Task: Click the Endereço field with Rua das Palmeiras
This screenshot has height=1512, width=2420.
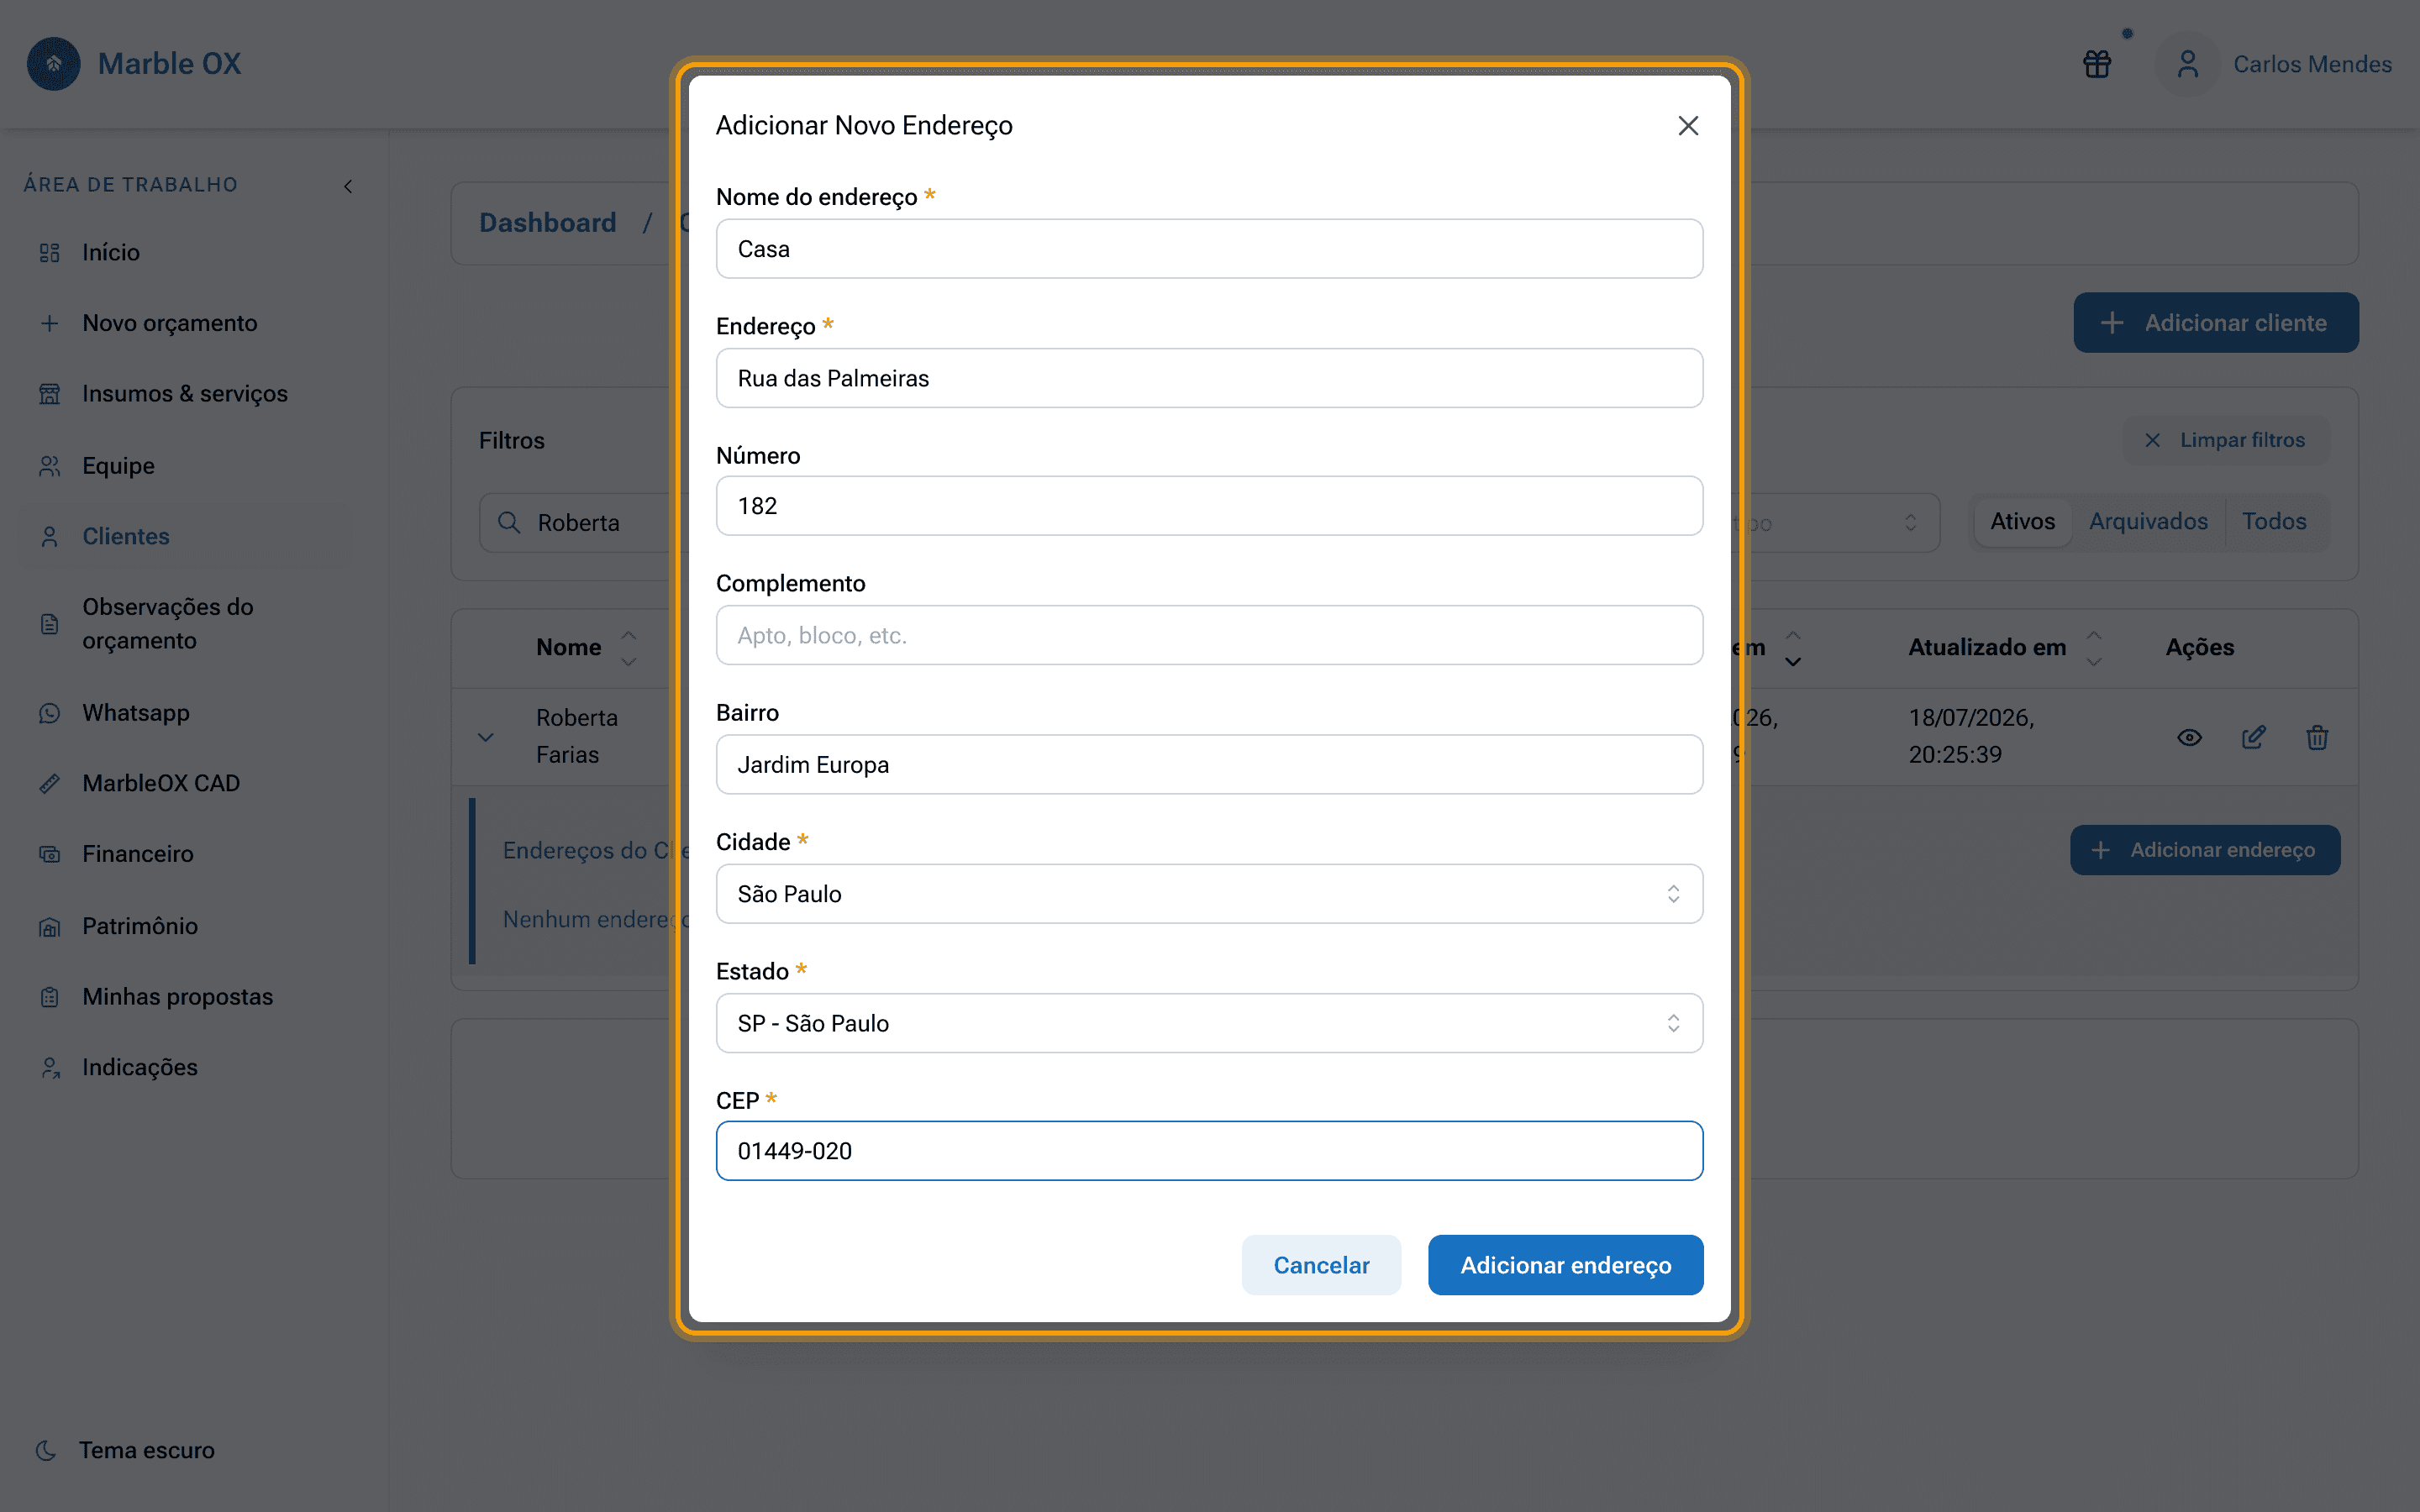Action: (1209, 378)
